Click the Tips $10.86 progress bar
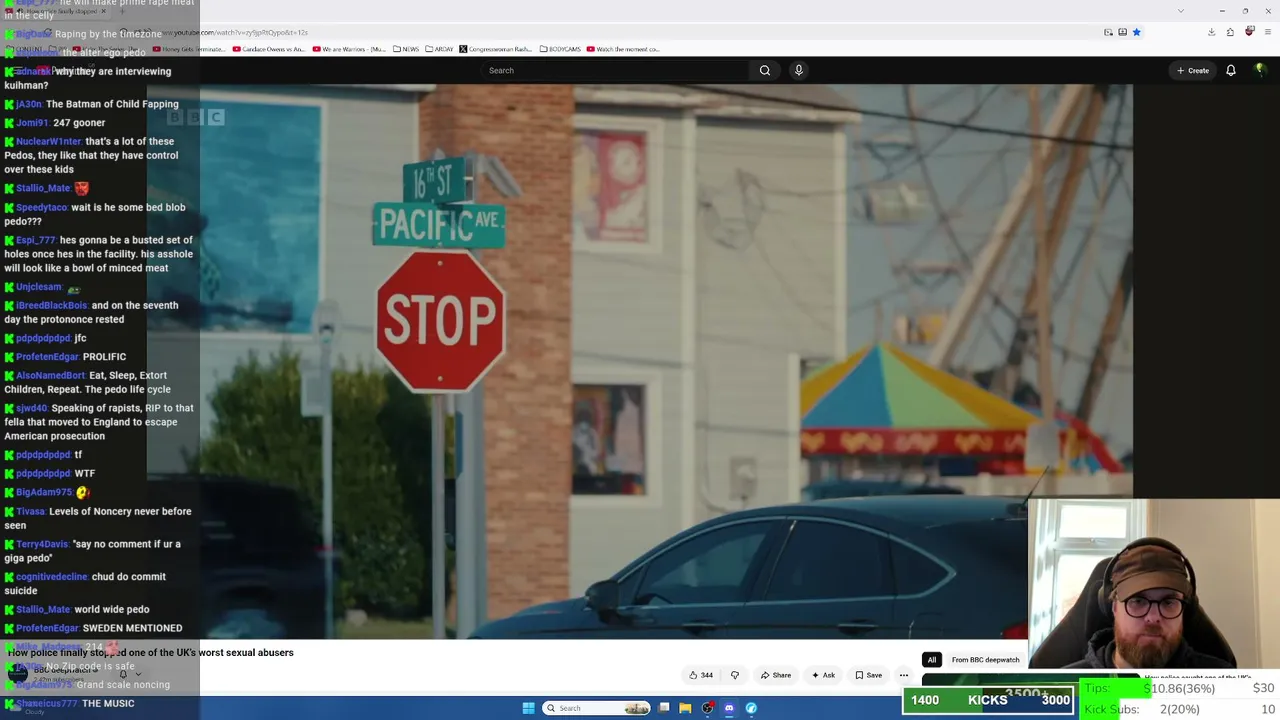This screenshot has height=720, width=1280. [x=1180, y=688]
